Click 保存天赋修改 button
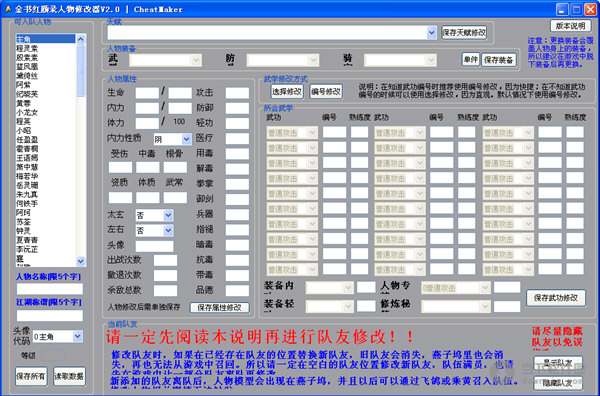 coord(464,33)
